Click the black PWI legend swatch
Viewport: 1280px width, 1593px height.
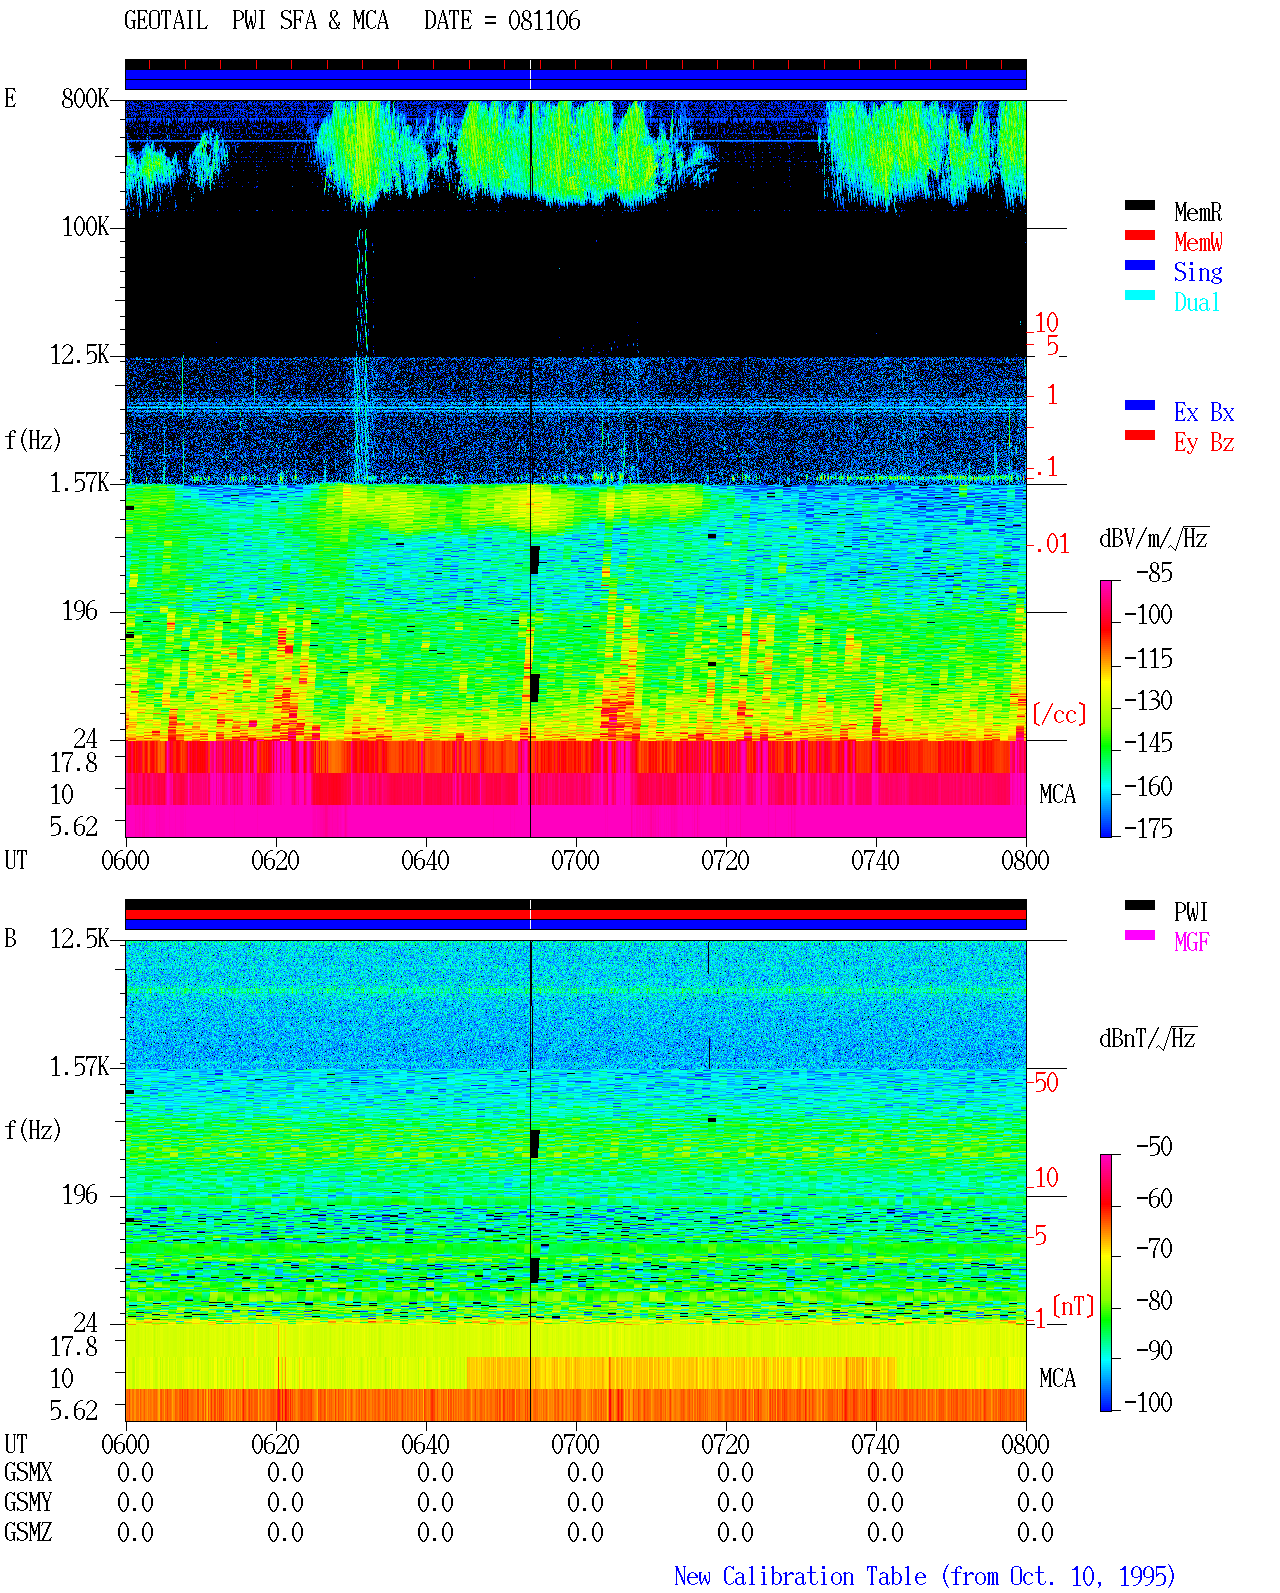point(1139,905)
